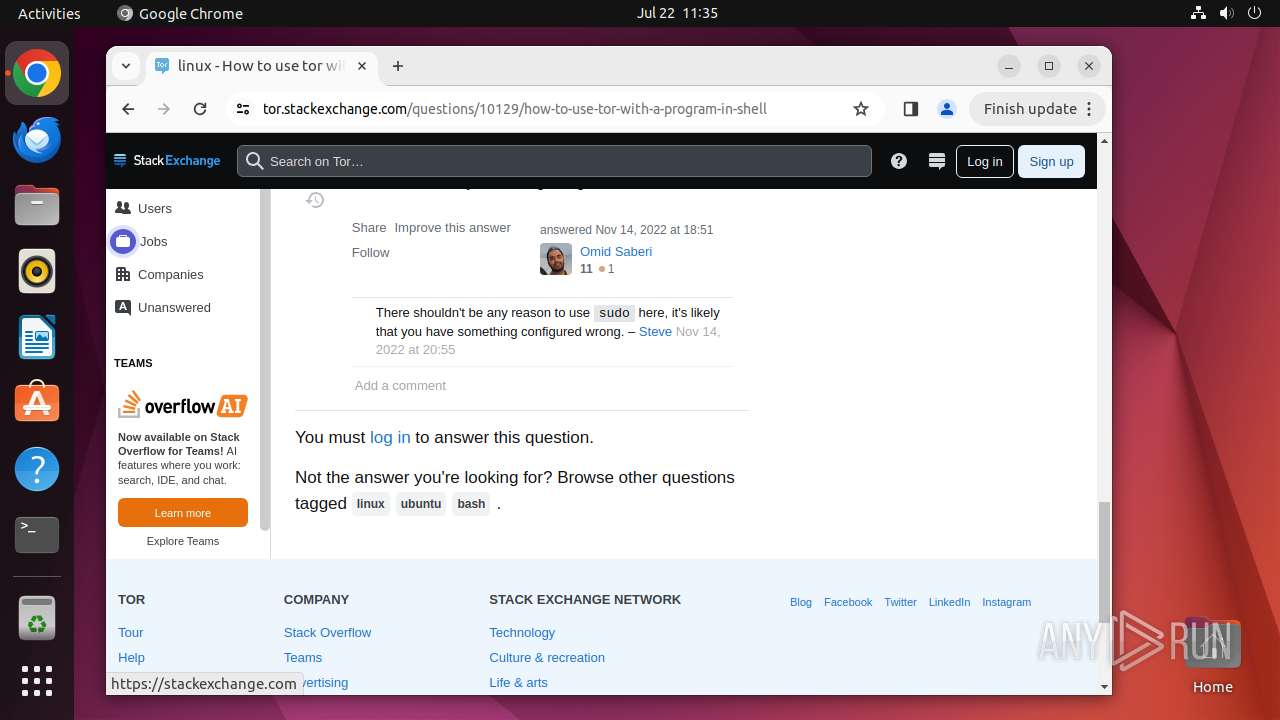Open Google Chrome from the dock
Image resolution: width=1280 pixels, height=720 pixels.
click(x=37, y=73)
